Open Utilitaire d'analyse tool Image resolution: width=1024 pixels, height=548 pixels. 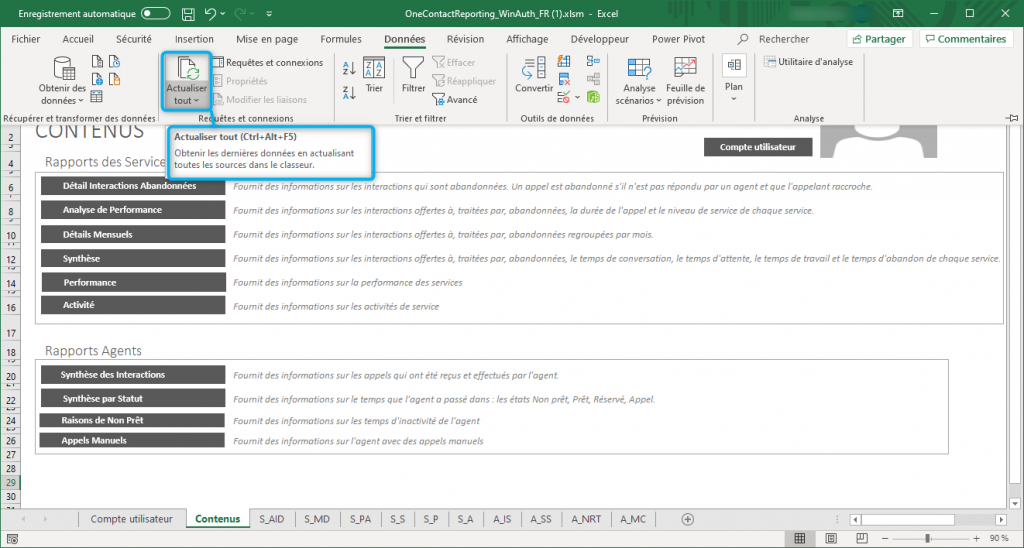click(808, 62)
